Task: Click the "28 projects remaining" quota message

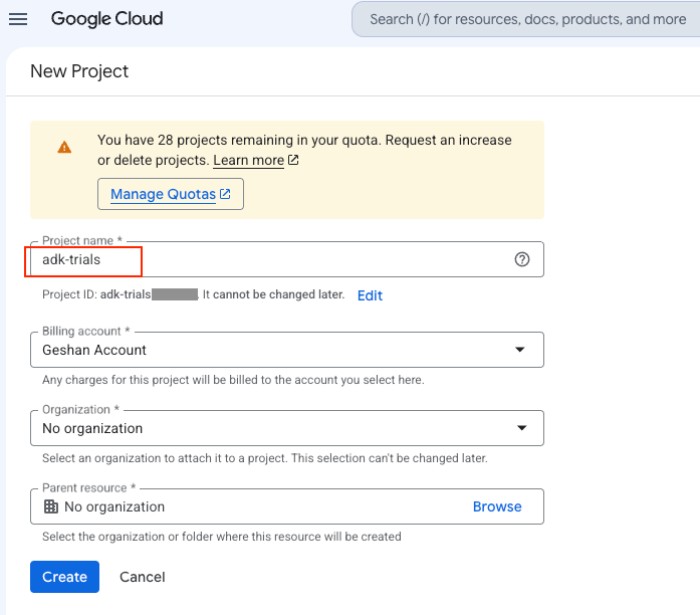Action: 304,150
